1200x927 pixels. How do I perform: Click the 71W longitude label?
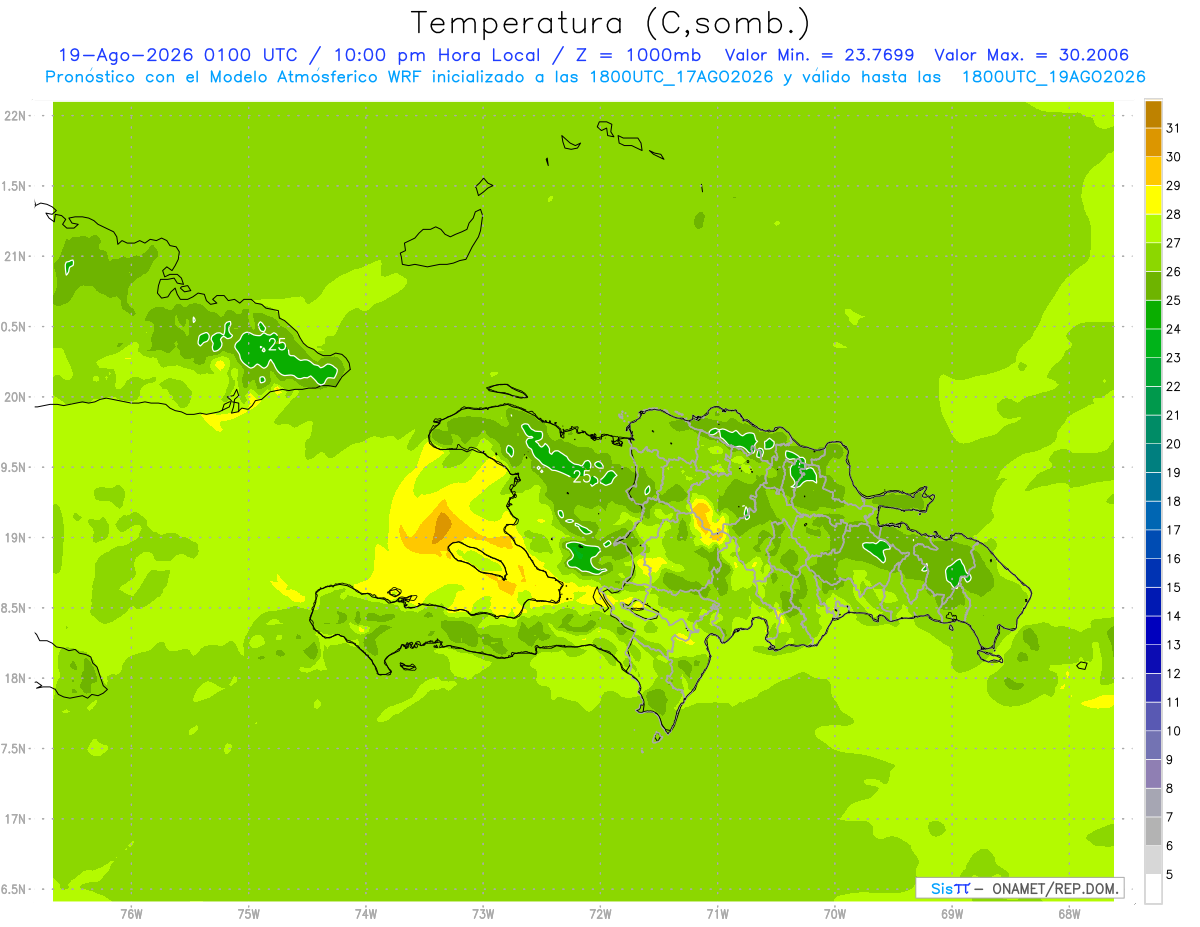click(717, 914)
